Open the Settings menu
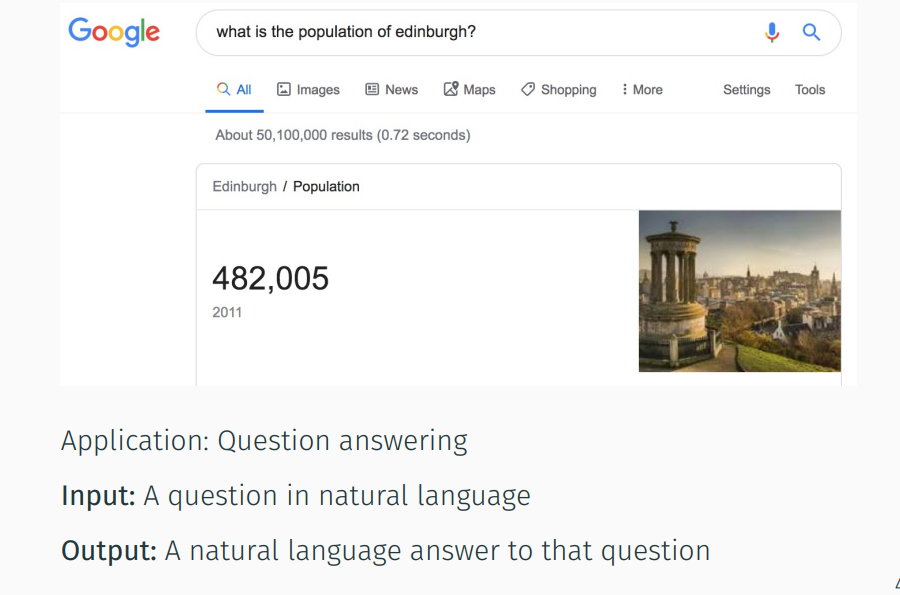Viewport: 900px width, 595px height. (746, 90)
